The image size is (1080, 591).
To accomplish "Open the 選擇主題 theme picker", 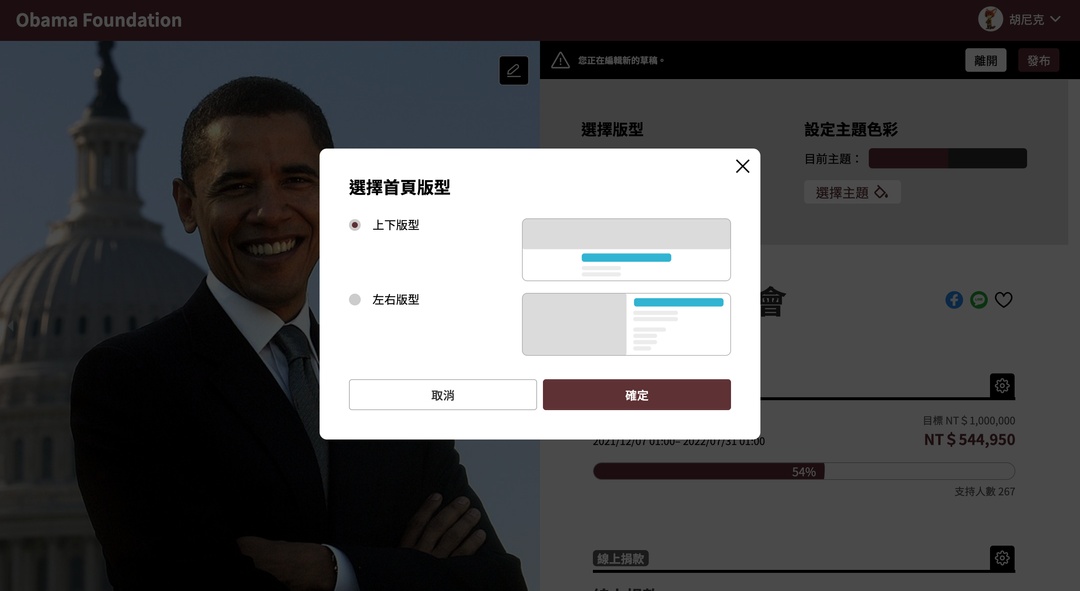I will click(852, 192).
